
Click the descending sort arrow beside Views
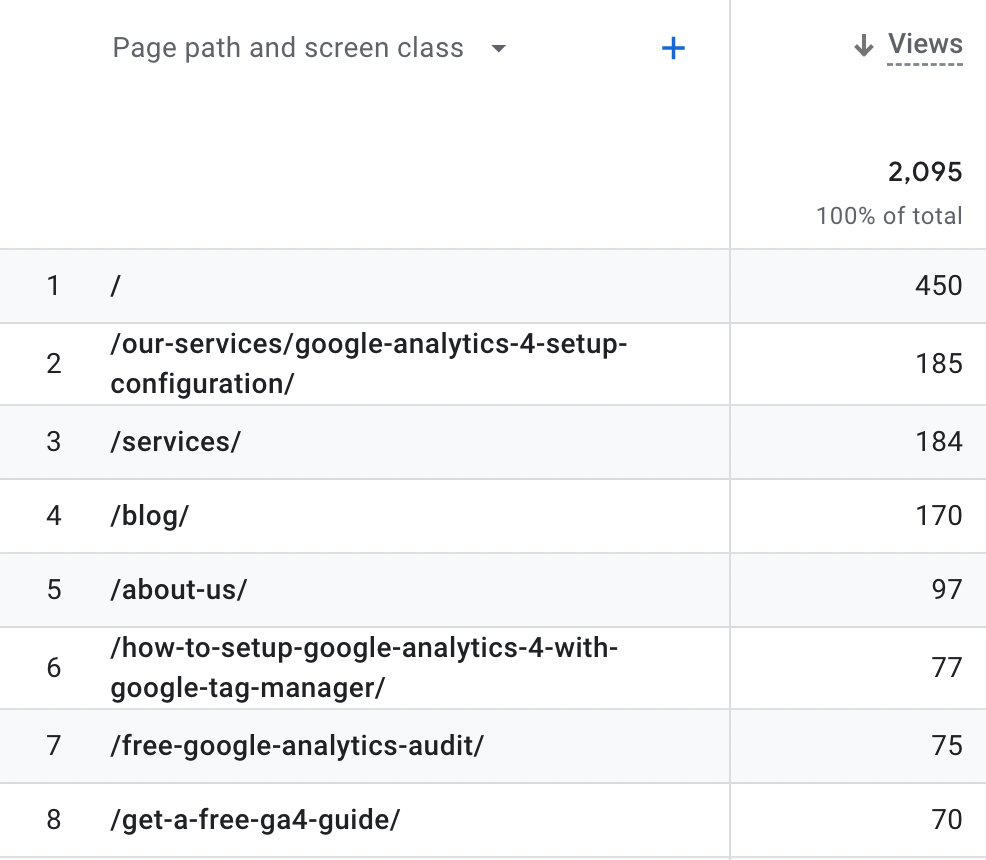tap(864, 45)
